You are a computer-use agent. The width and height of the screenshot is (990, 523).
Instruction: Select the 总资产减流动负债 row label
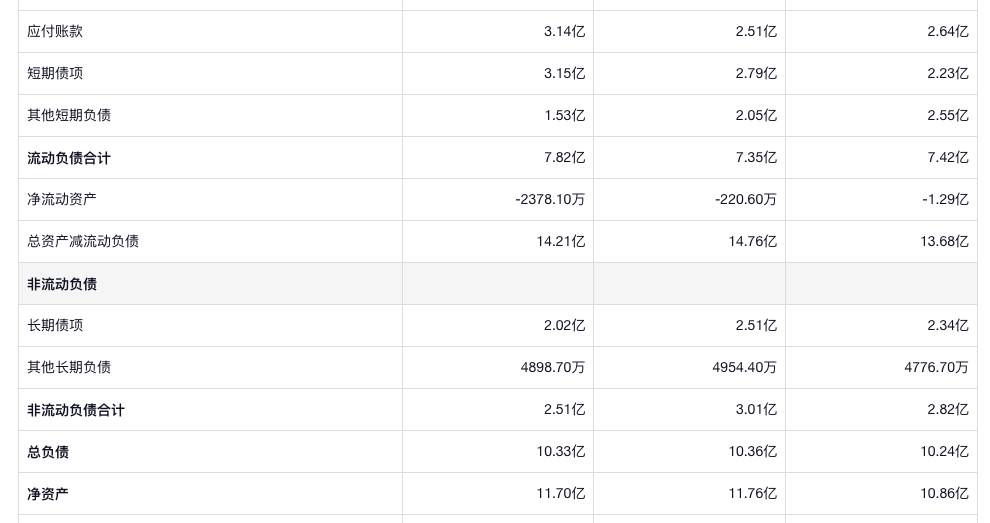(83, 241)
